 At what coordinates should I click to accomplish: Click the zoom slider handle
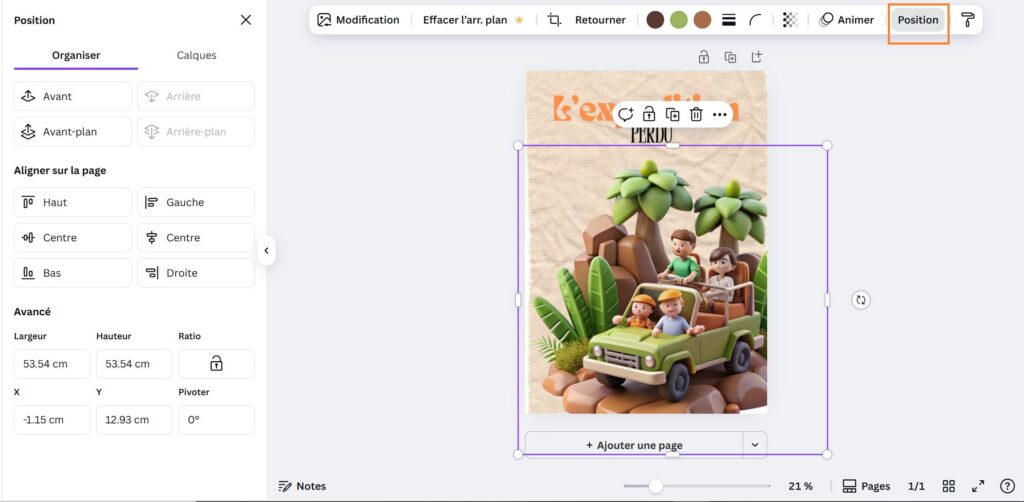pos(656,486)
